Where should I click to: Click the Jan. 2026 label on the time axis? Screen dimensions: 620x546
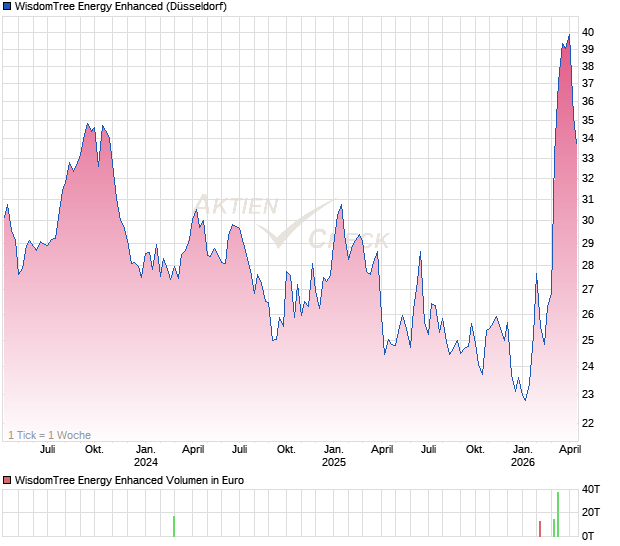522,455
